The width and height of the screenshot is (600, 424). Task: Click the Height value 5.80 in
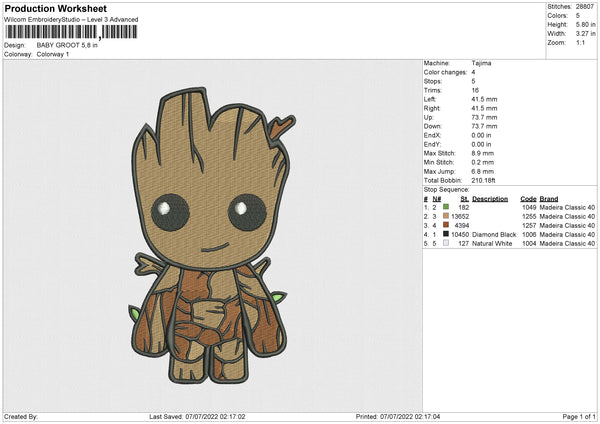pyautogui.click(x=585, y=24)
